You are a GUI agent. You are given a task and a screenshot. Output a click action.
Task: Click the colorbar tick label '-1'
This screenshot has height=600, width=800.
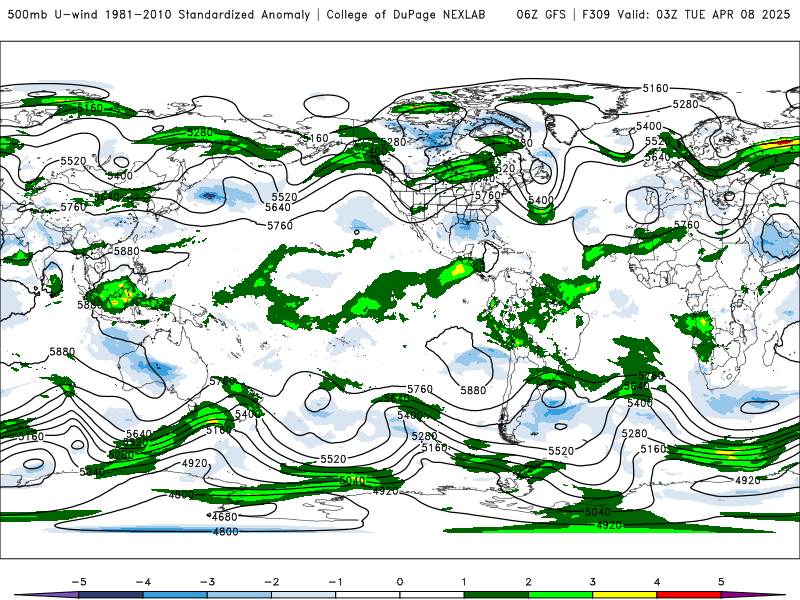[335, 582]
